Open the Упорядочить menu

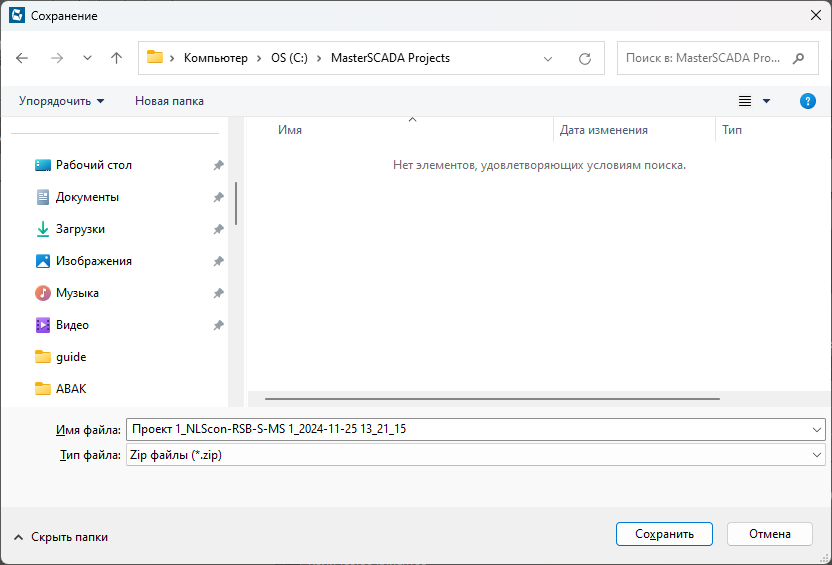pyautogui.click(x=62, y=101)
